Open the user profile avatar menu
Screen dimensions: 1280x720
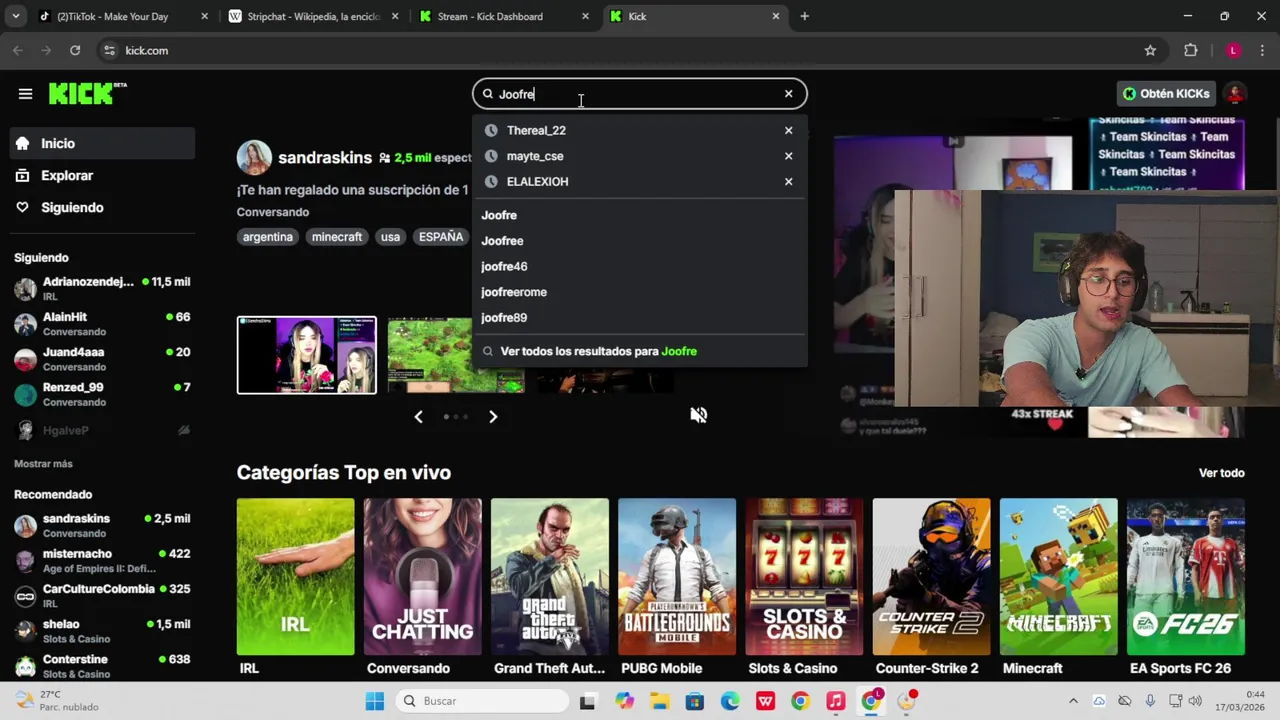coord(1235,94)
